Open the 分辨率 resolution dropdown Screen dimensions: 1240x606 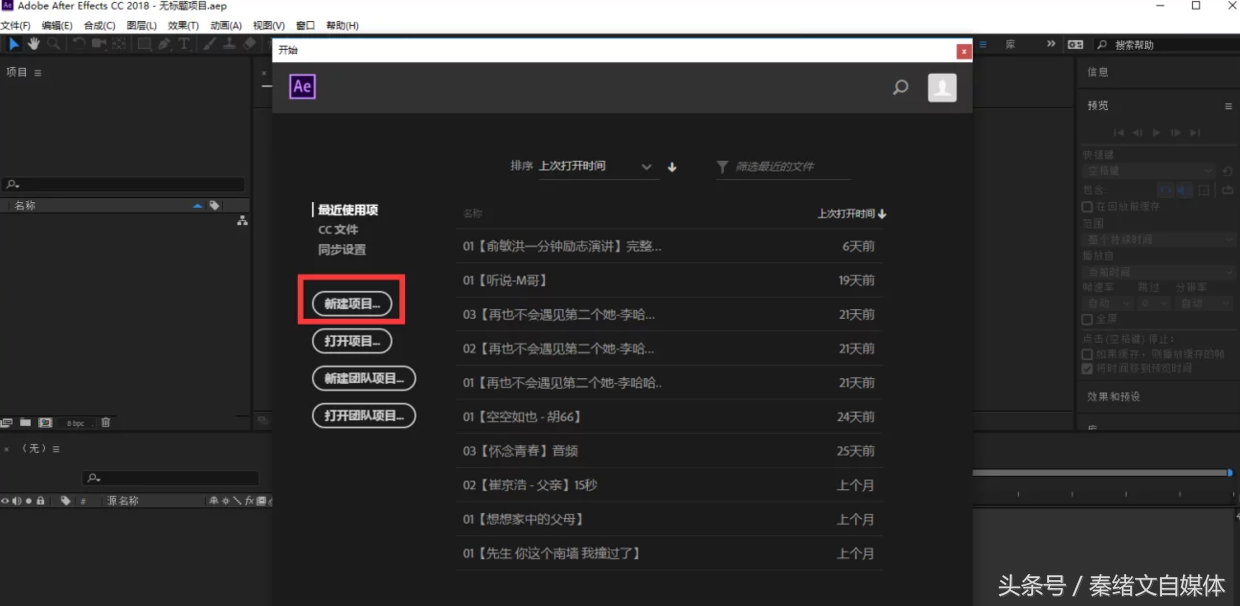click(1205, 303)
